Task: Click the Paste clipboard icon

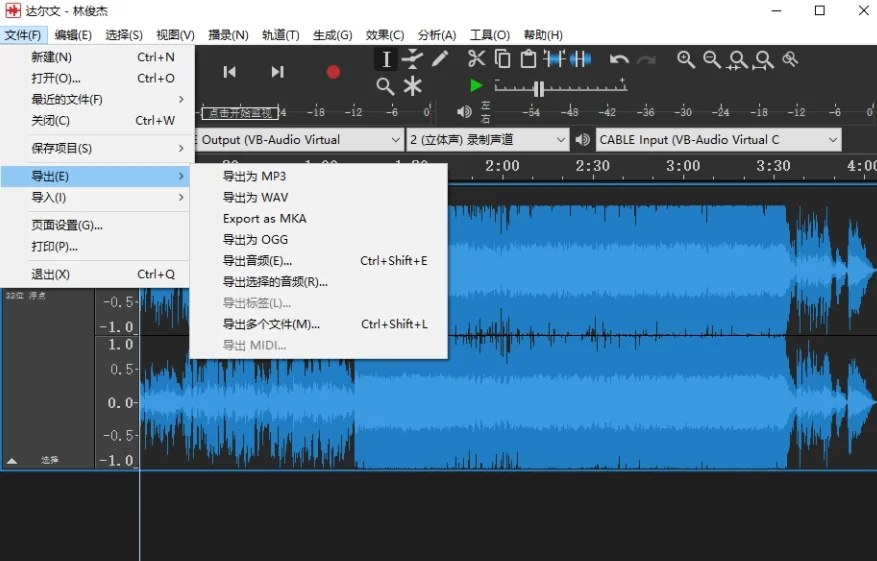Action: pyautogui.click(x=529, y=59)
